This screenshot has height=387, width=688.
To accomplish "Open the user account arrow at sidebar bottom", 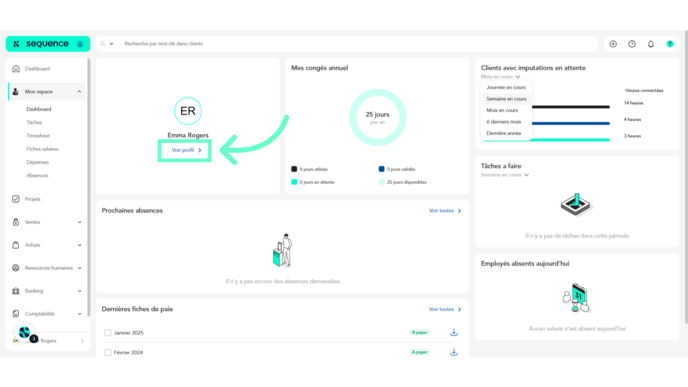I will (x=82, y=341).
